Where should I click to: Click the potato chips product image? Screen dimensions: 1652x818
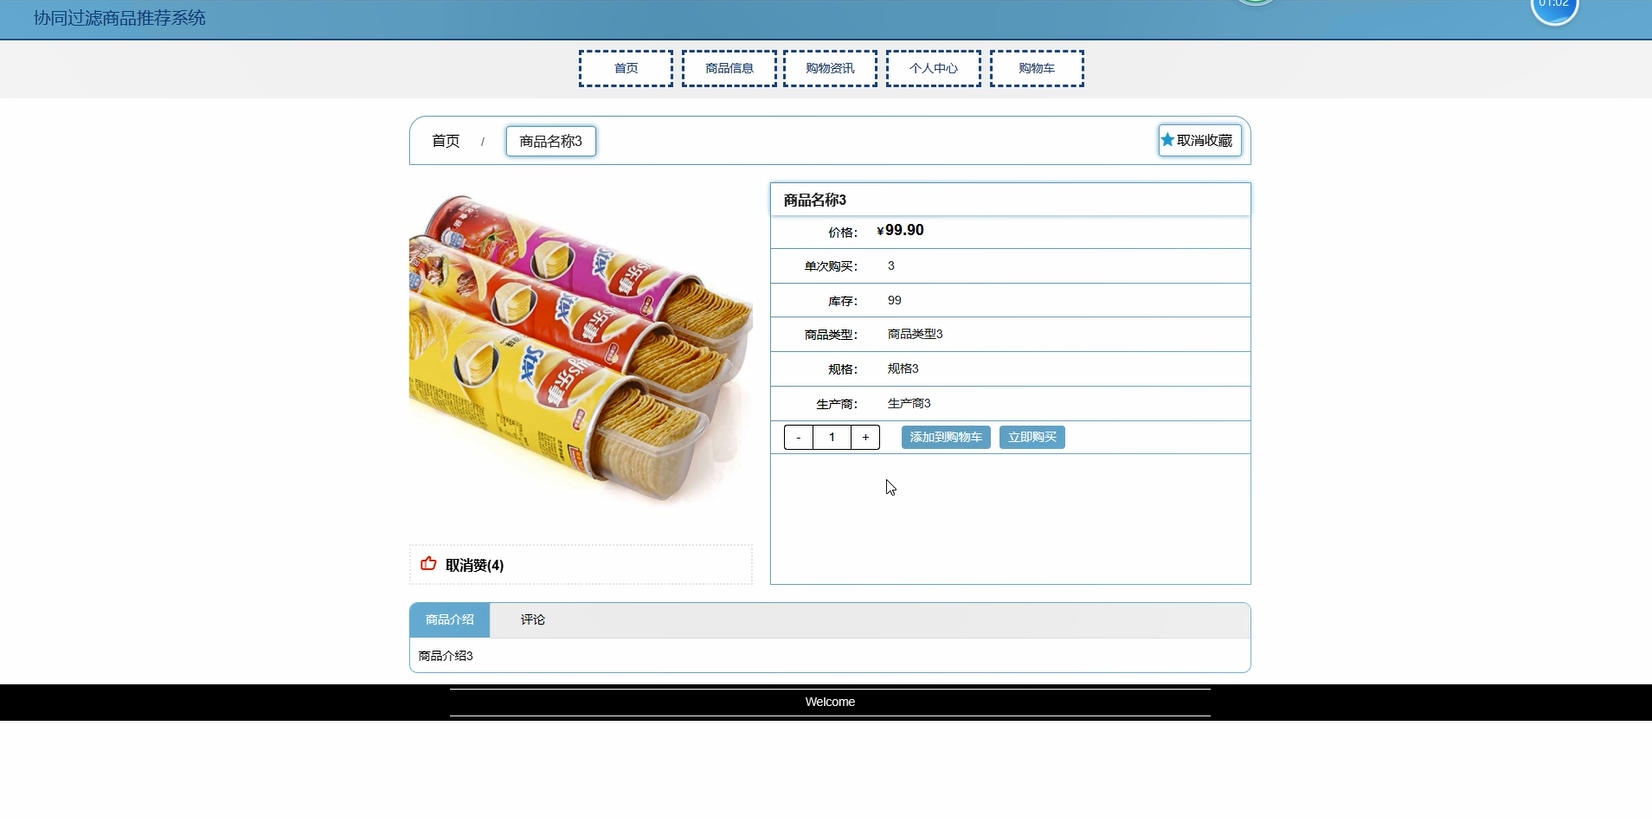coord(580,348)
